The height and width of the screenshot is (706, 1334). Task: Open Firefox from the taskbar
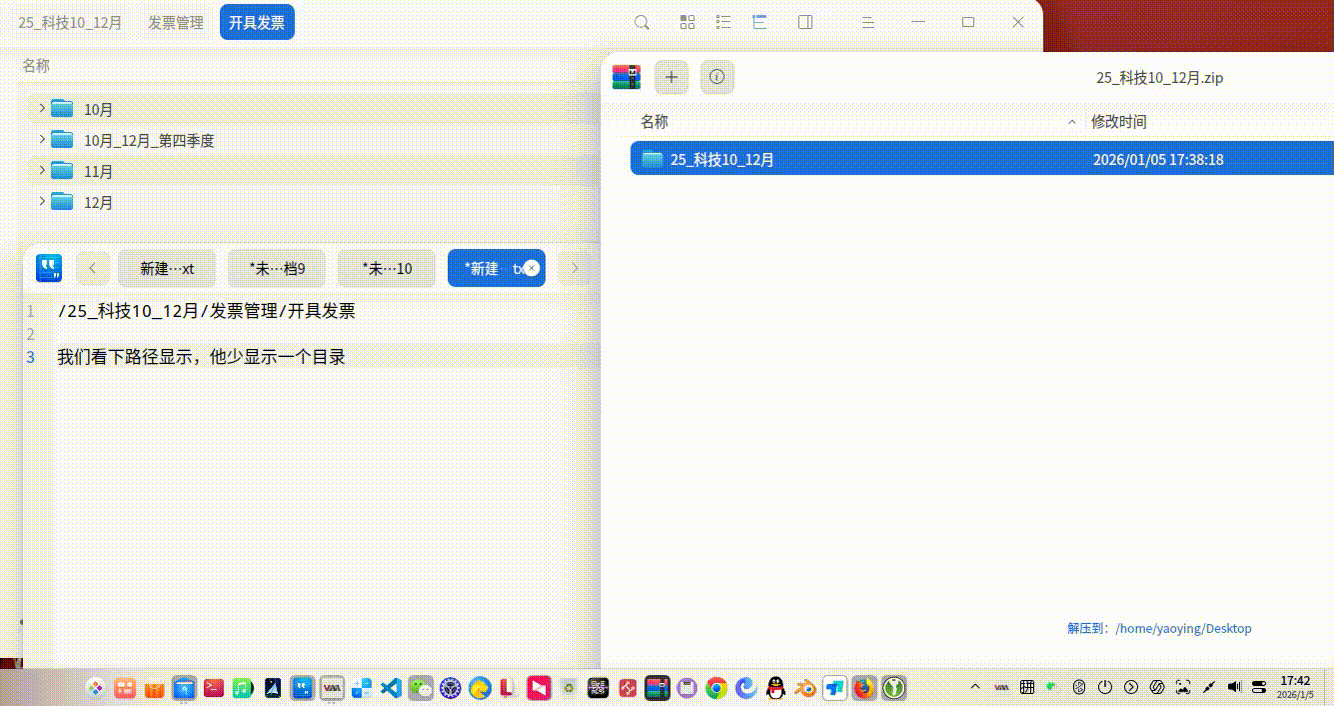864,688
